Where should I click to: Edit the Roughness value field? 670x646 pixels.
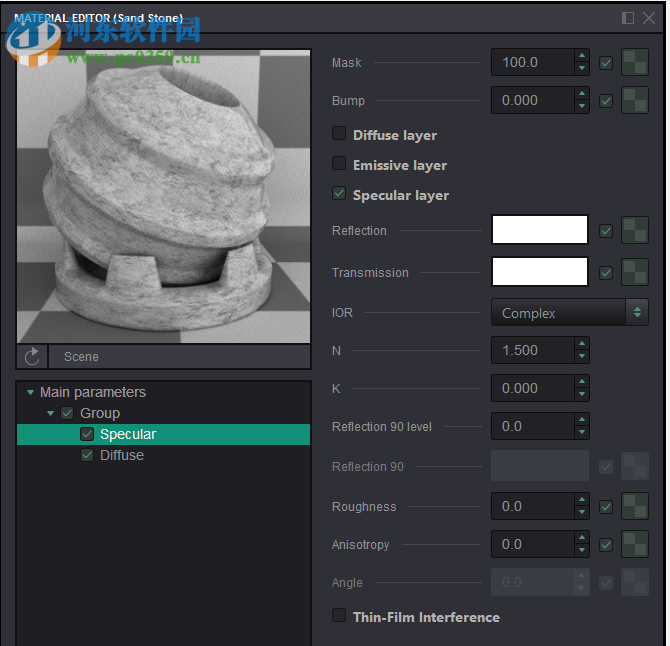[532, 506]
